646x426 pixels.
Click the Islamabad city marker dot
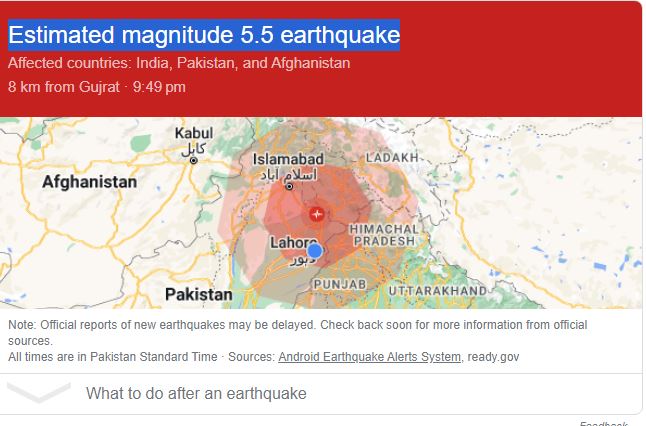[x=289, y=187]
